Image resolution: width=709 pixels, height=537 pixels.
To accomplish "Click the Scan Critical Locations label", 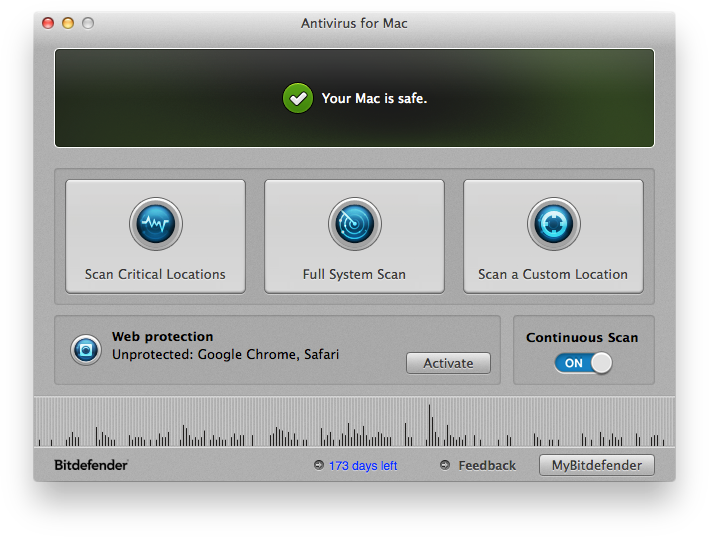I will [x=155, y=274].
